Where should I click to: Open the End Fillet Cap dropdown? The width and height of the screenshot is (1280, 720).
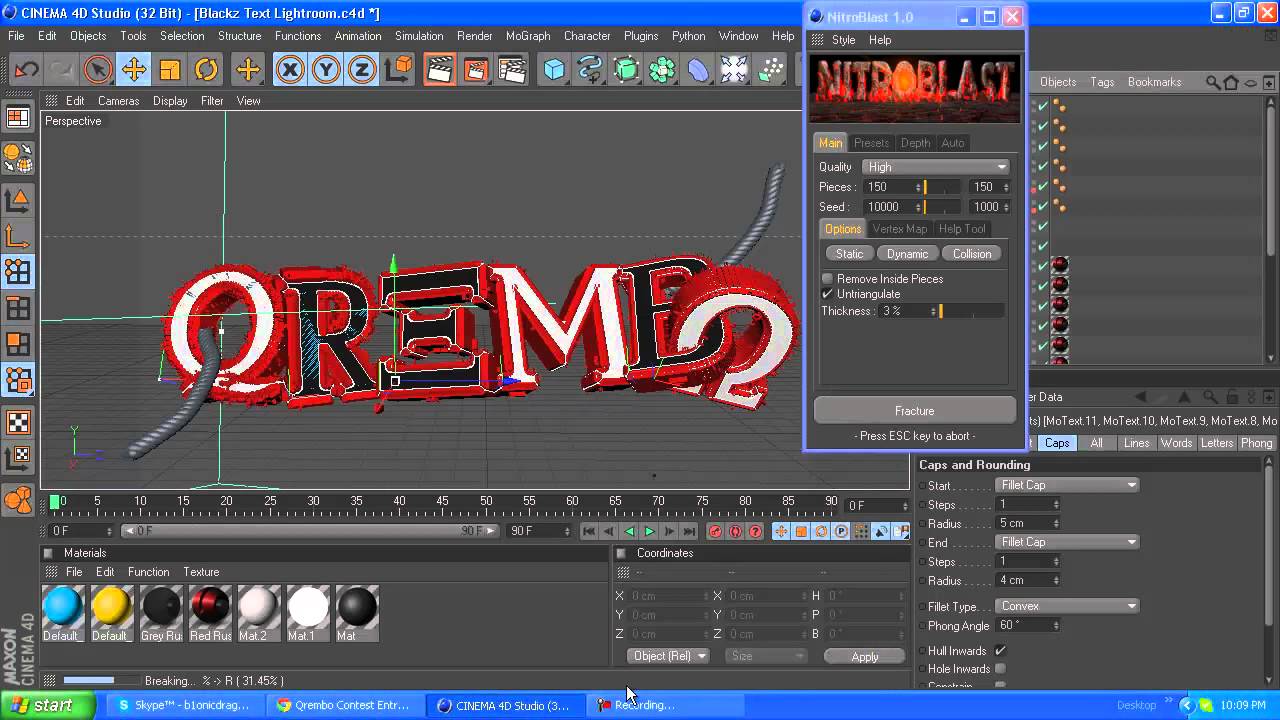1067,542
